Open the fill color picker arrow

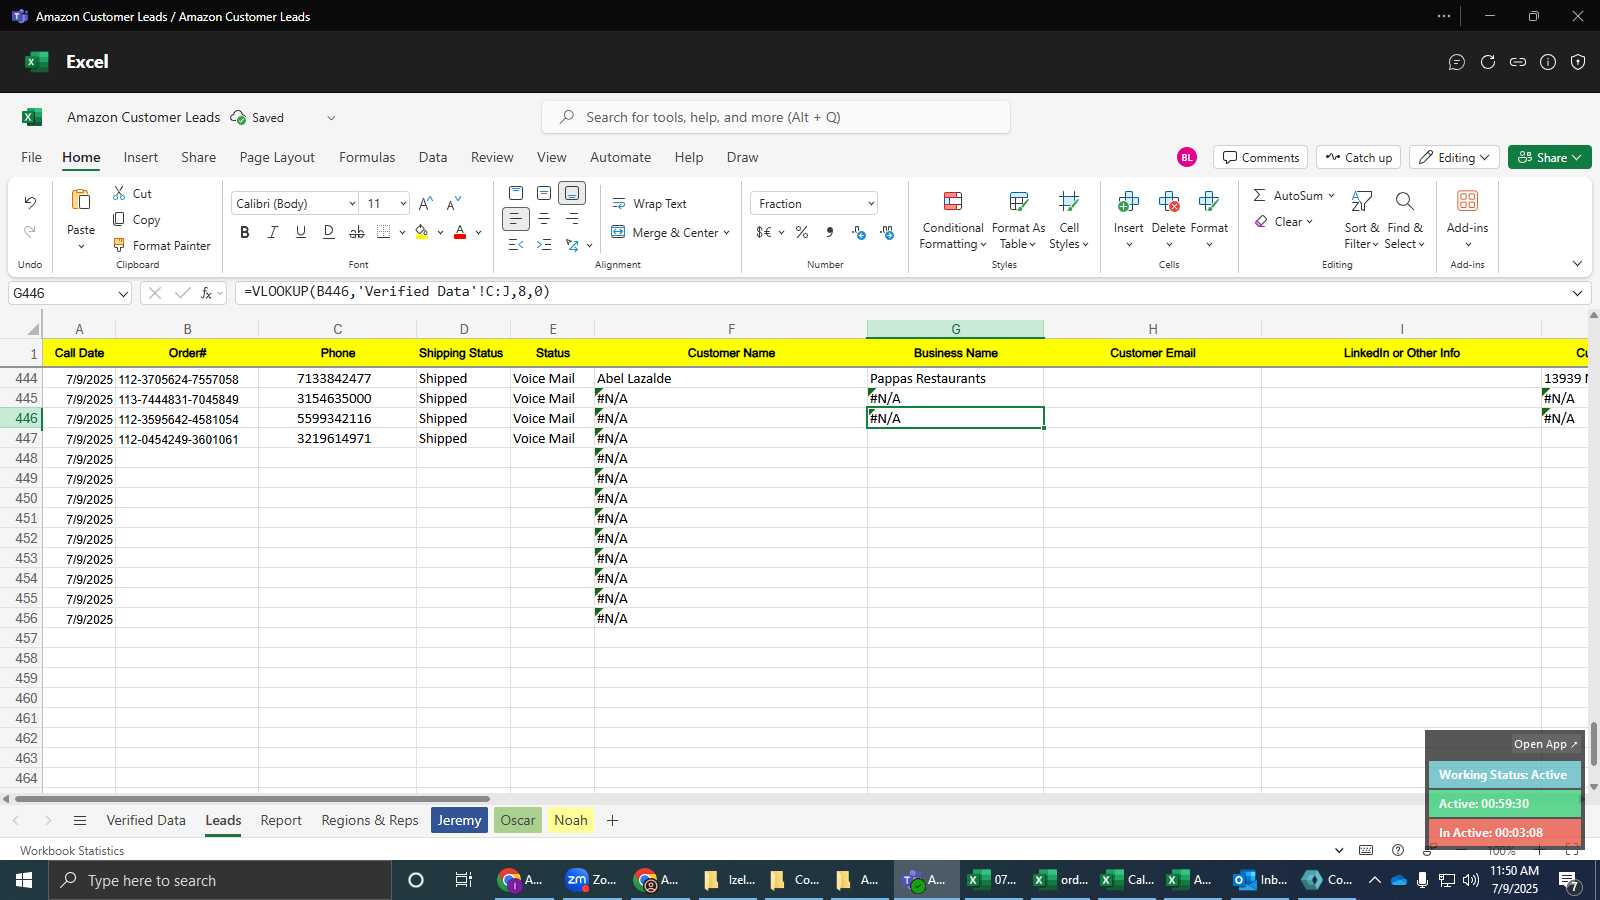pos(440,233)
